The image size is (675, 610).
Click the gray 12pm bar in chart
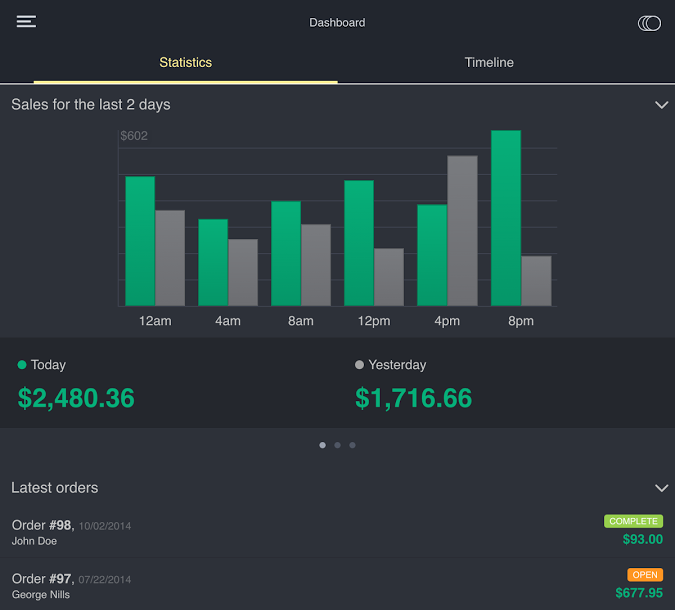[389, 277]
